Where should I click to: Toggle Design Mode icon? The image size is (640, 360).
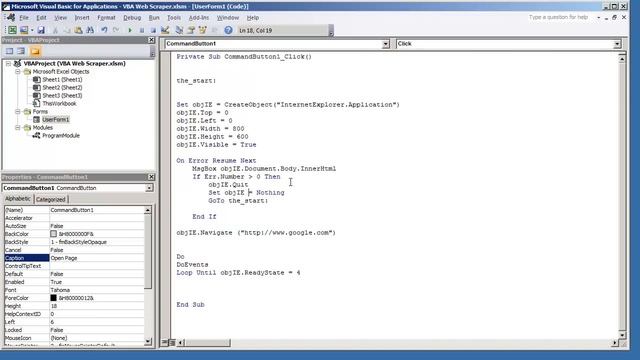(x=165, y=30)
